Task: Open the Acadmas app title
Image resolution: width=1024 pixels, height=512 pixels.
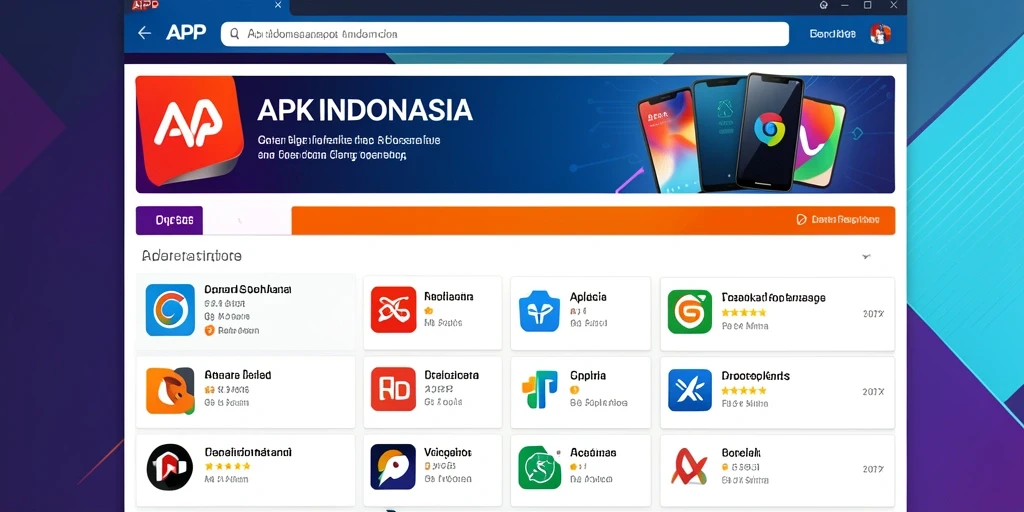Action: coord(593,452)
